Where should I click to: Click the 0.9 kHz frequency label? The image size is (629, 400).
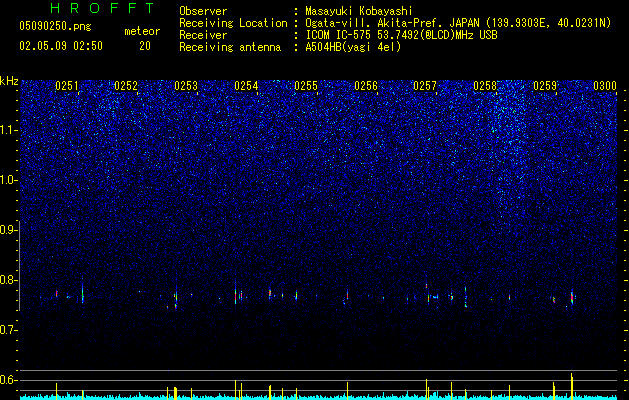point(8,230)
